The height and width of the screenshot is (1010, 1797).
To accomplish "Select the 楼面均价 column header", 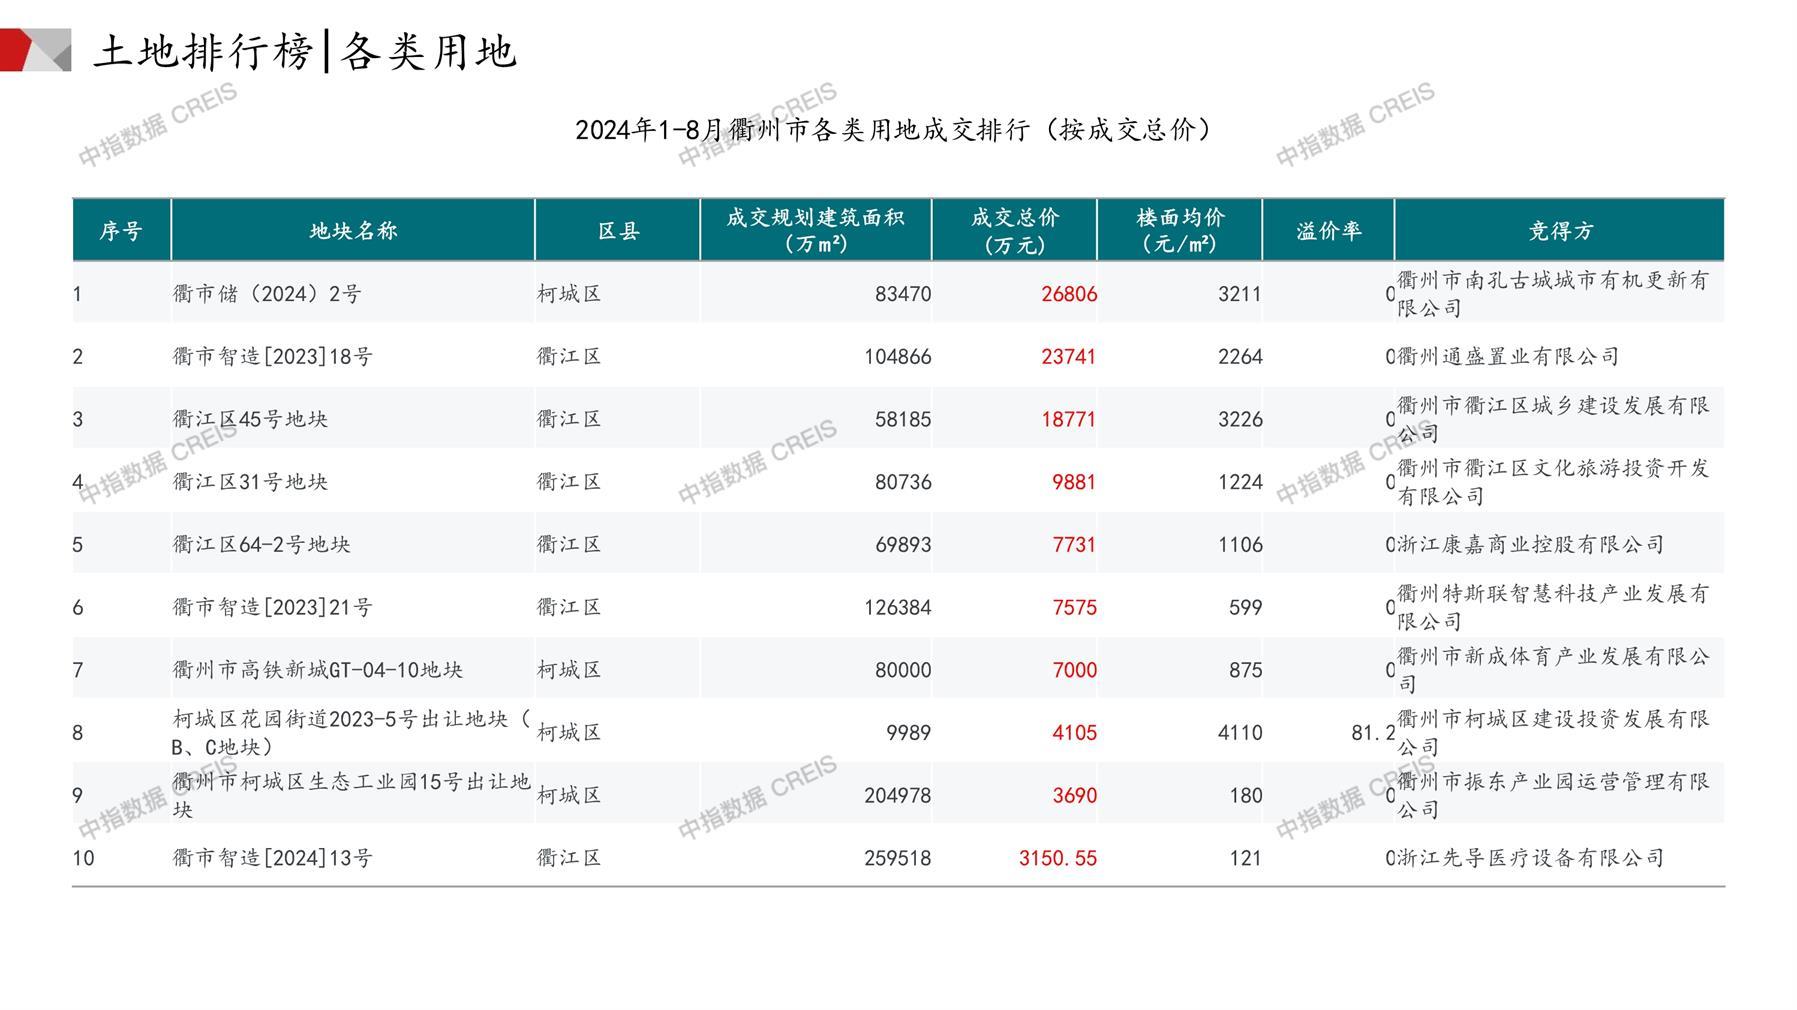I will coord(1180,231).
